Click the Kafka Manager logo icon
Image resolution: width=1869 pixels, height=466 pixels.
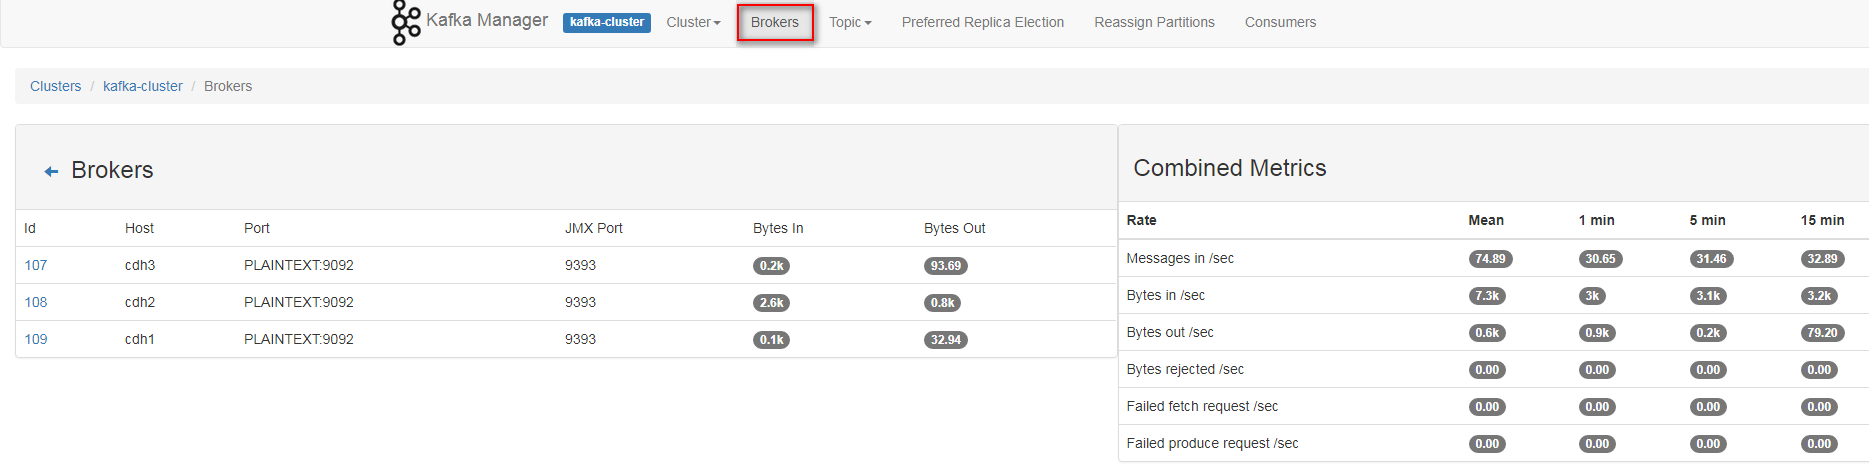coord(405,22)
